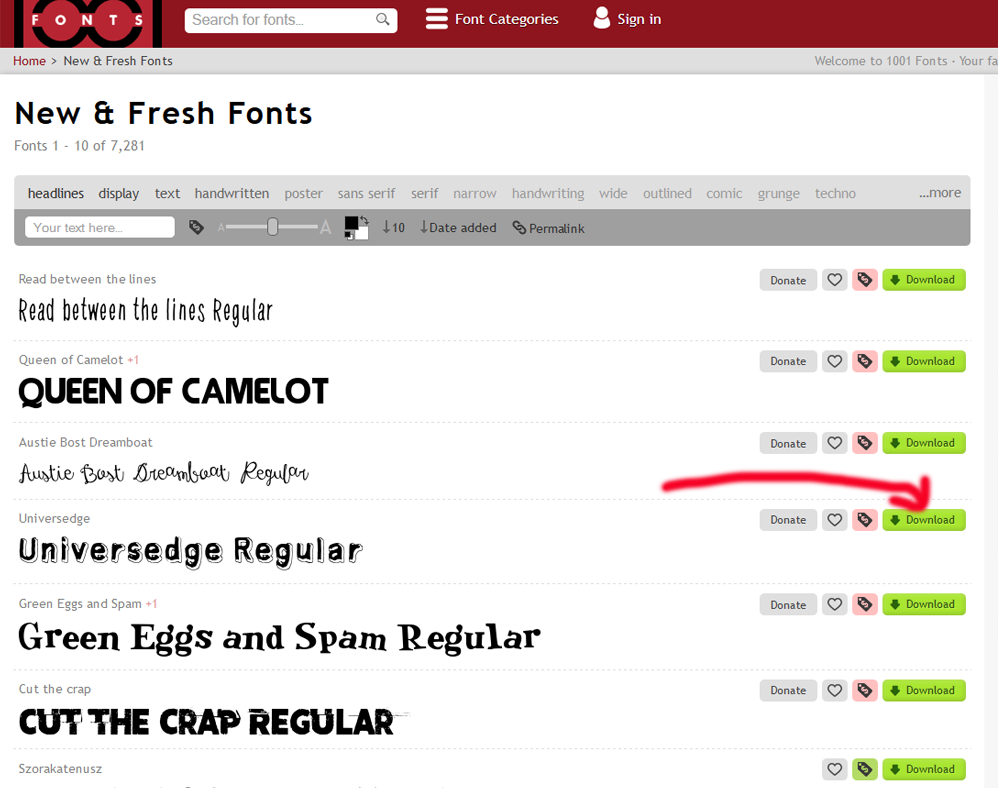Donate for Green Eggs and Spam
The height and width of the screenshot is (788, 998).
click(x=788, y=605)
